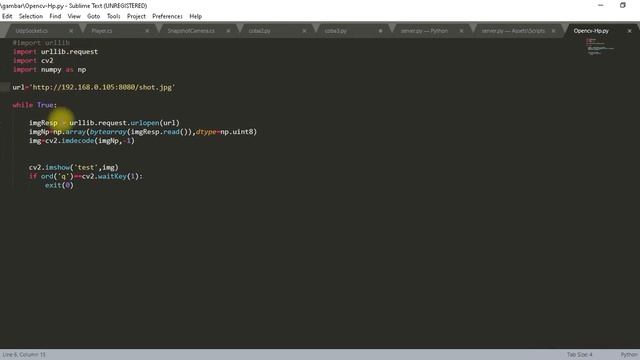
Task: Open the Python syntax selector in the status bar
Action: pyautogui.click(x=629, y=354)
